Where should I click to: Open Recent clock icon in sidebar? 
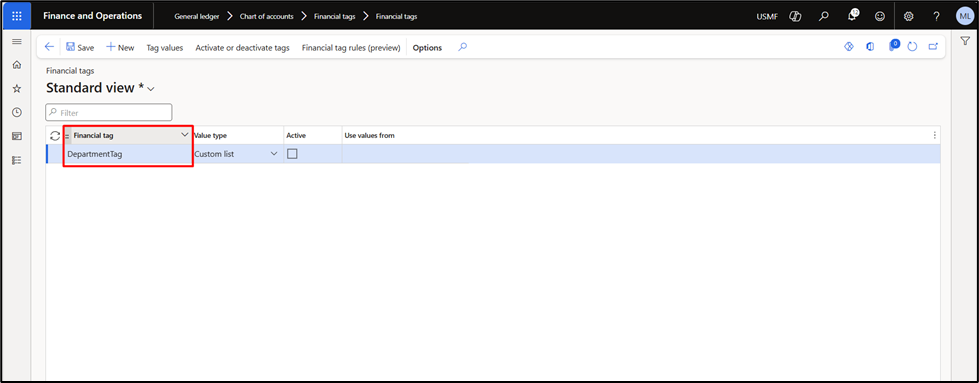click(17, 112)
